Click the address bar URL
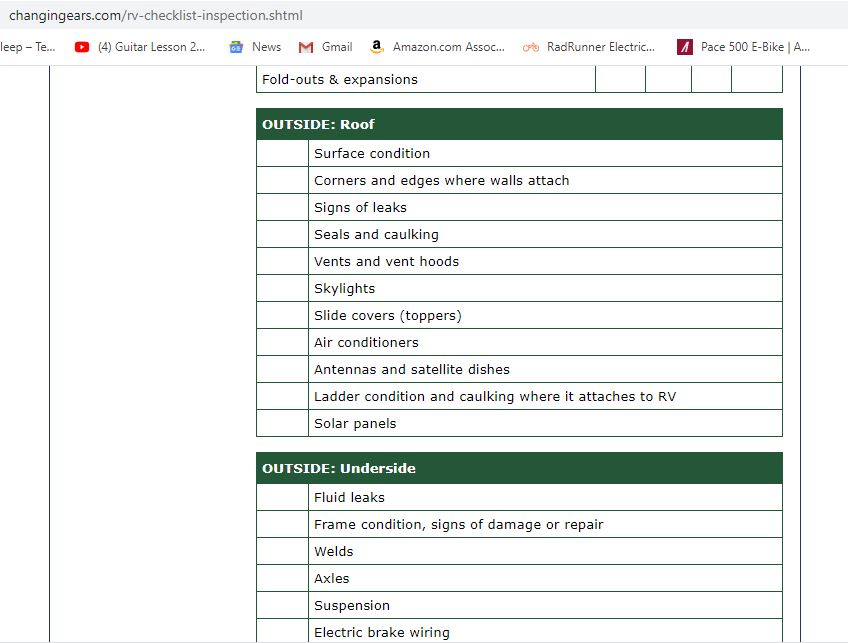The width and height of the screenshot is (848, 643). coord(156,16)
